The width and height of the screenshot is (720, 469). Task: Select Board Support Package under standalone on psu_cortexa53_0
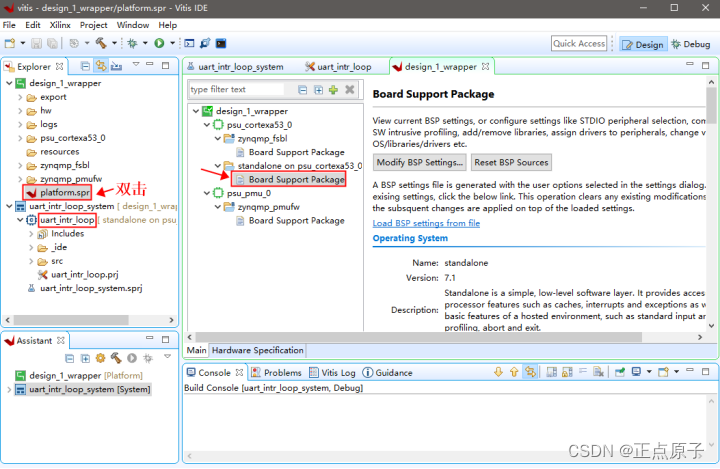[x=290, y=179]
